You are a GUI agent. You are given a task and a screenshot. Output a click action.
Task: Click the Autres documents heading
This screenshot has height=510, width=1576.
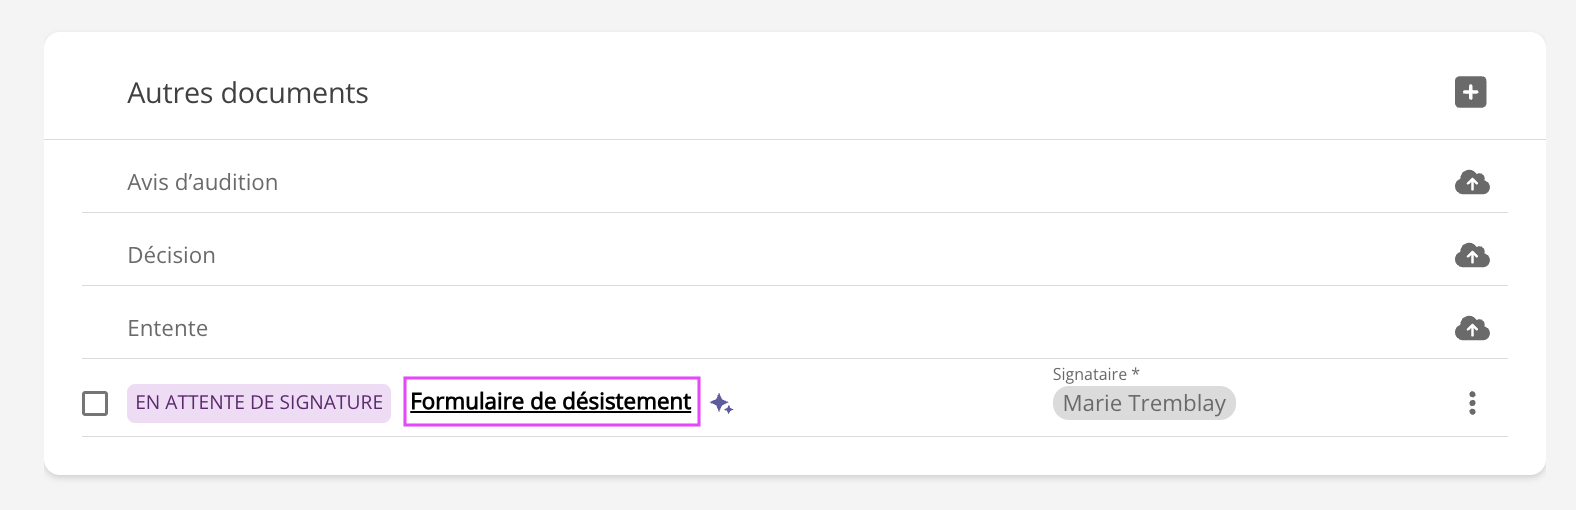(247, 93)
